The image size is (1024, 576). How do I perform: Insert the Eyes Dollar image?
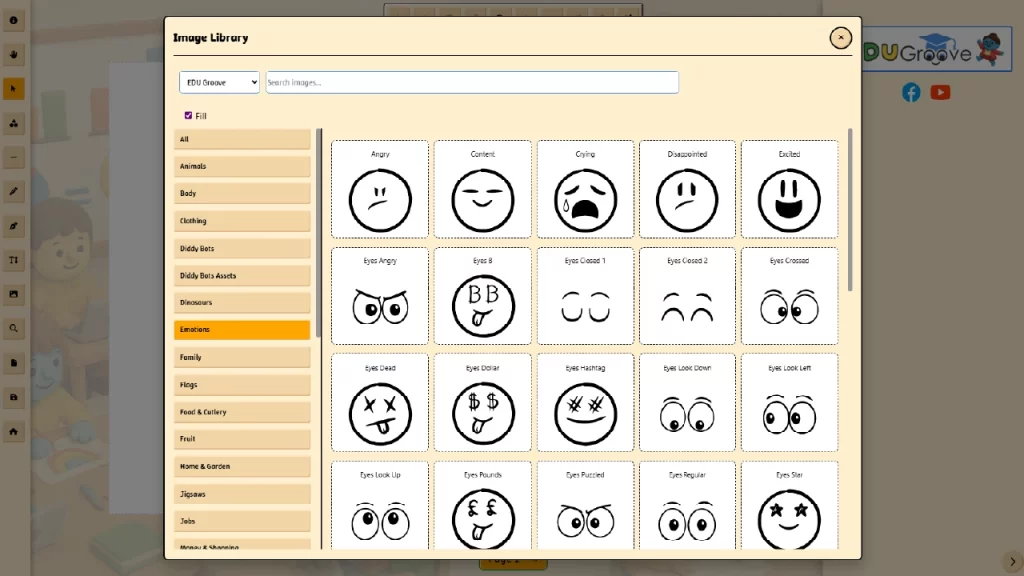(x=483, y=403)
